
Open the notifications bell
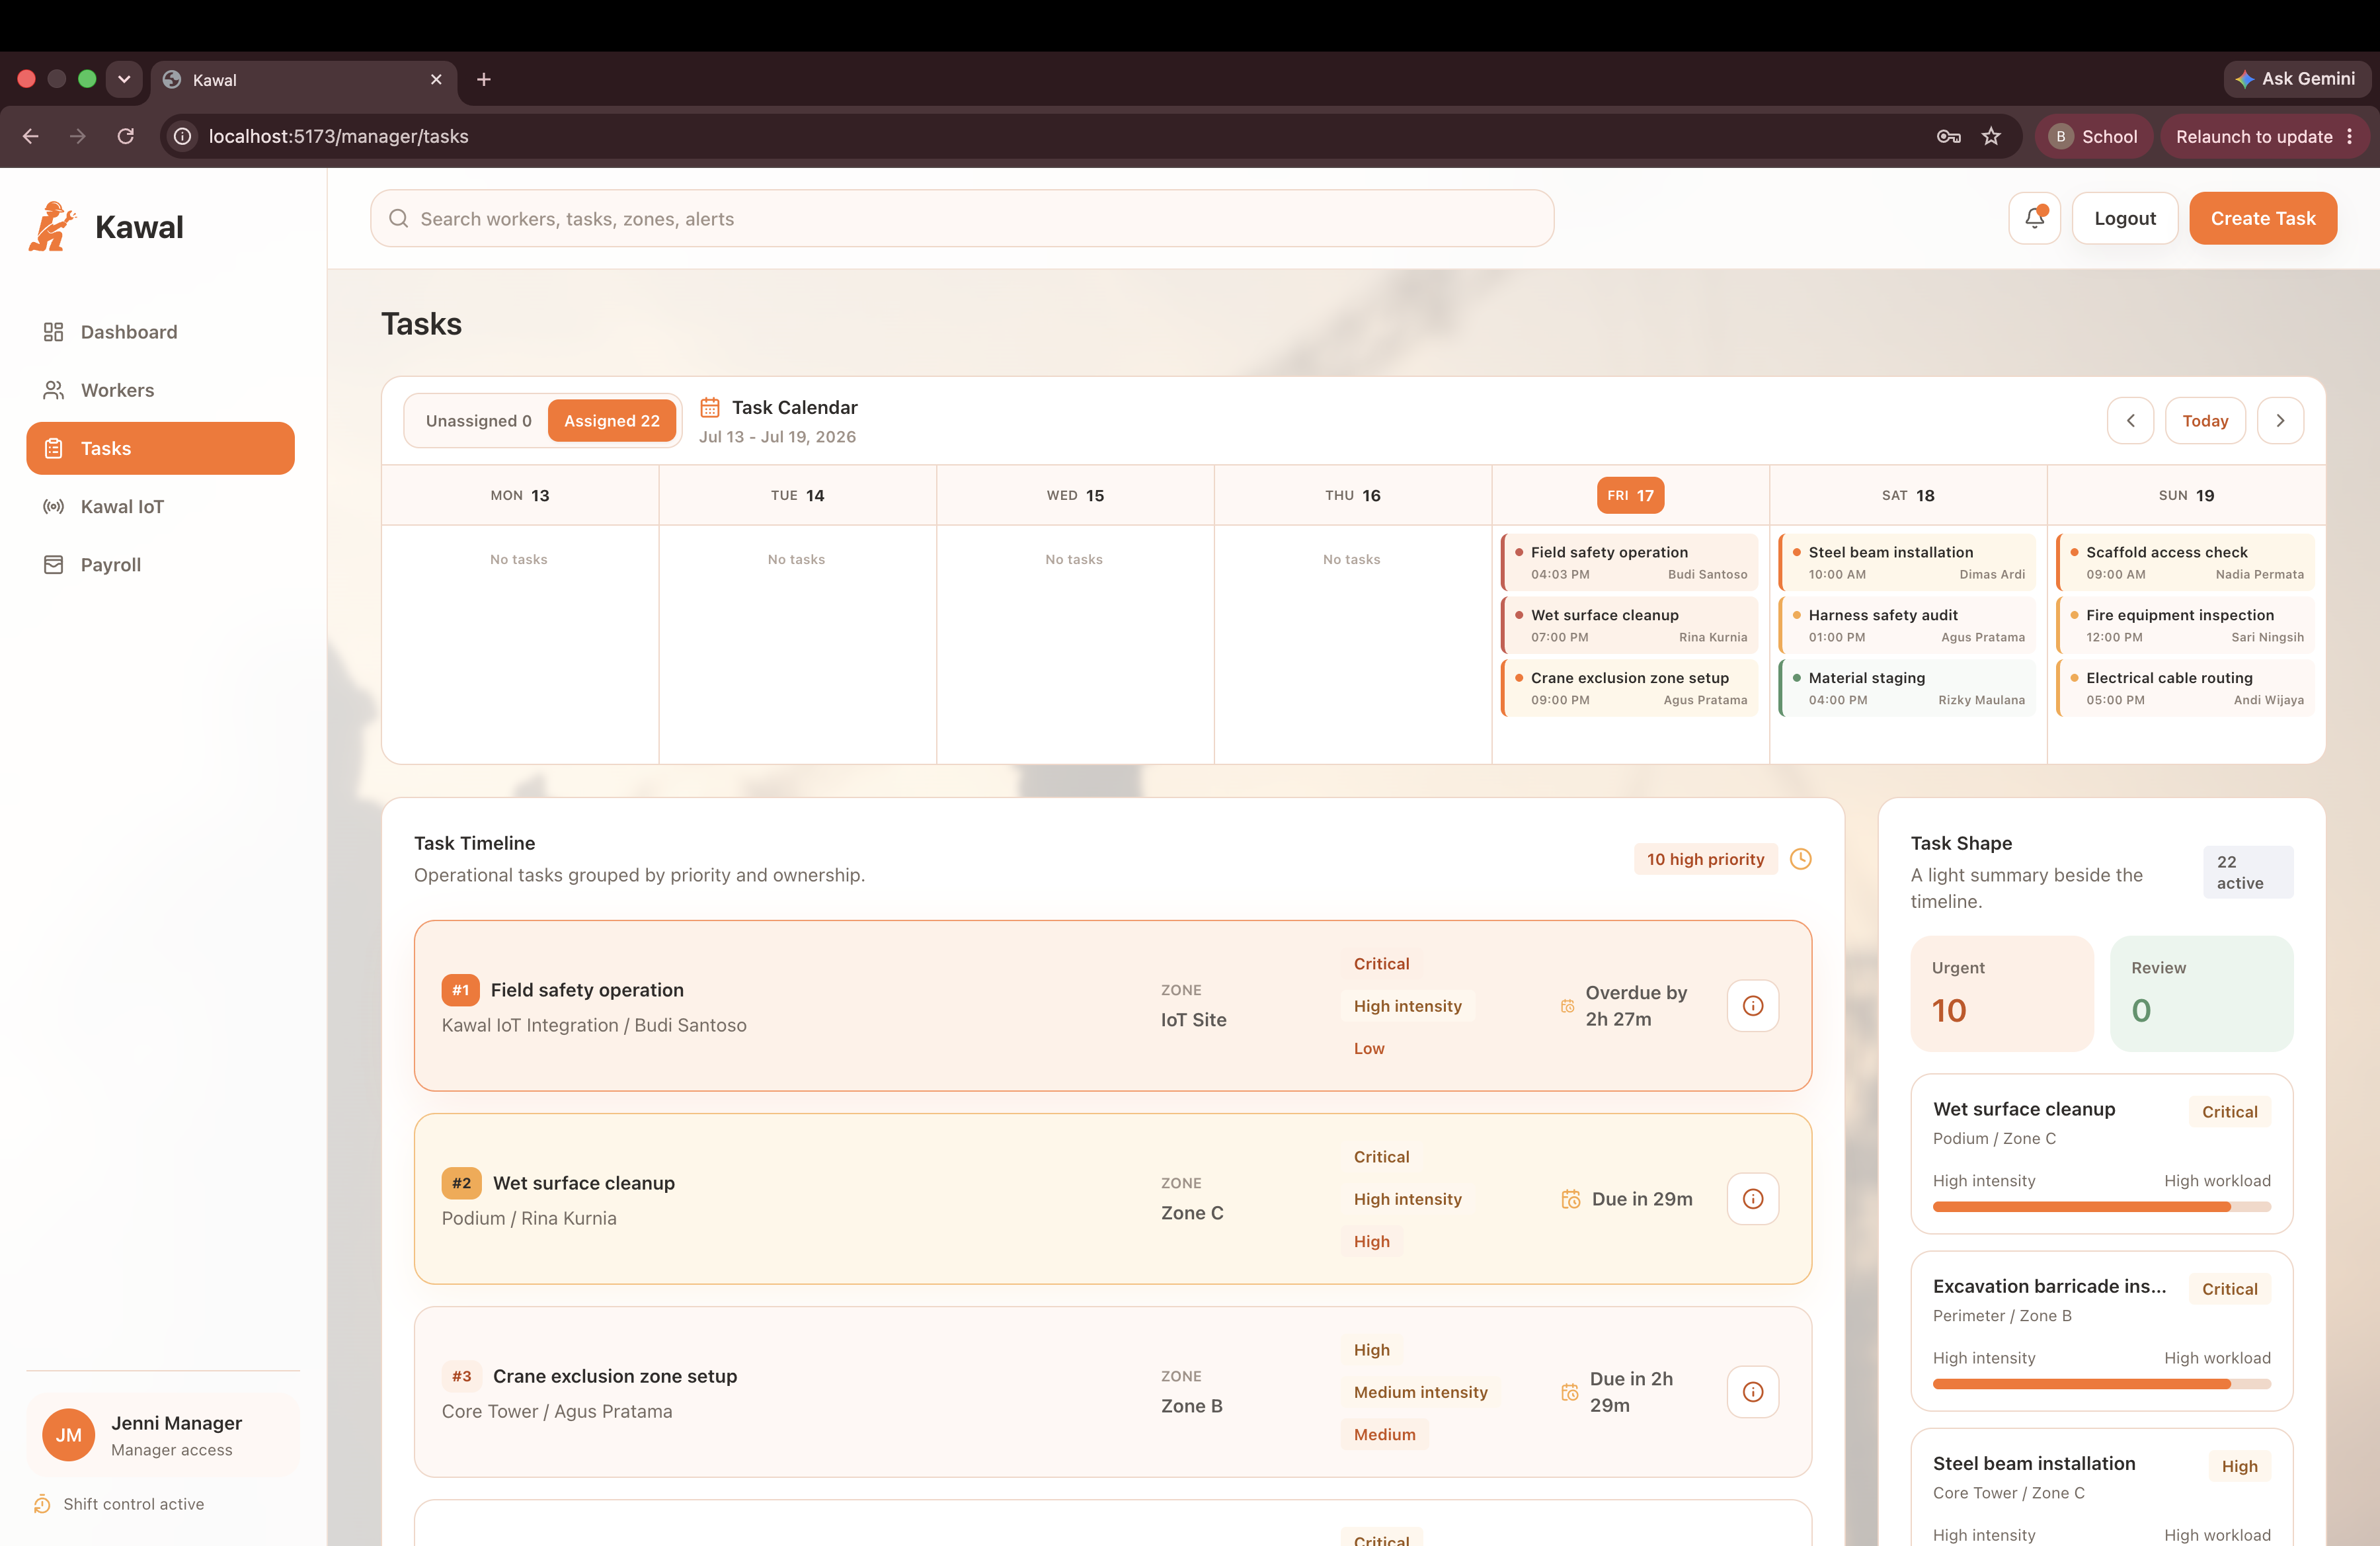pyautogui.click(x=2034, y=218)
